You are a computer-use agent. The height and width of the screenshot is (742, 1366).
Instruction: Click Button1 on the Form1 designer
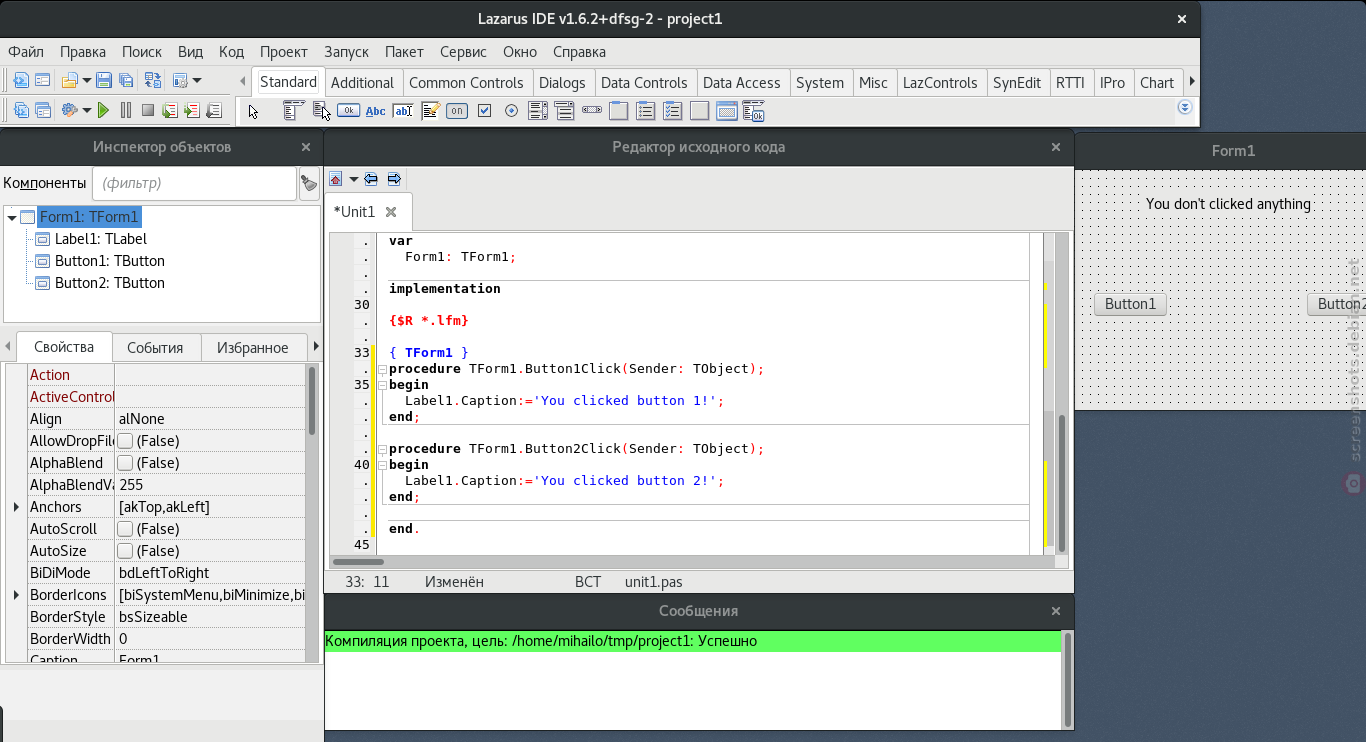1130,305
